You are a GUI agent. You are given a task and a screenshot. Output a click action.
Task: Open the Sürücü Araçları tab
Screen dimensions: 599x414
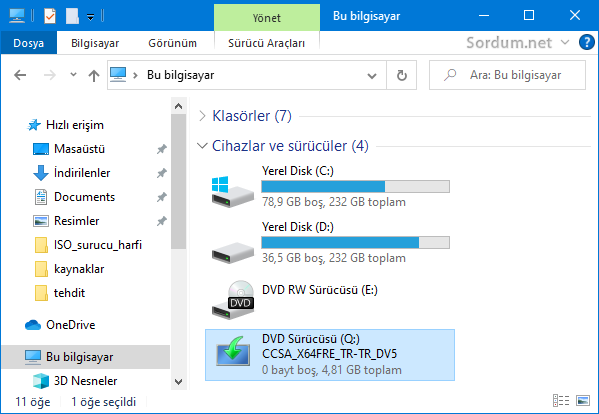[267, 43]
